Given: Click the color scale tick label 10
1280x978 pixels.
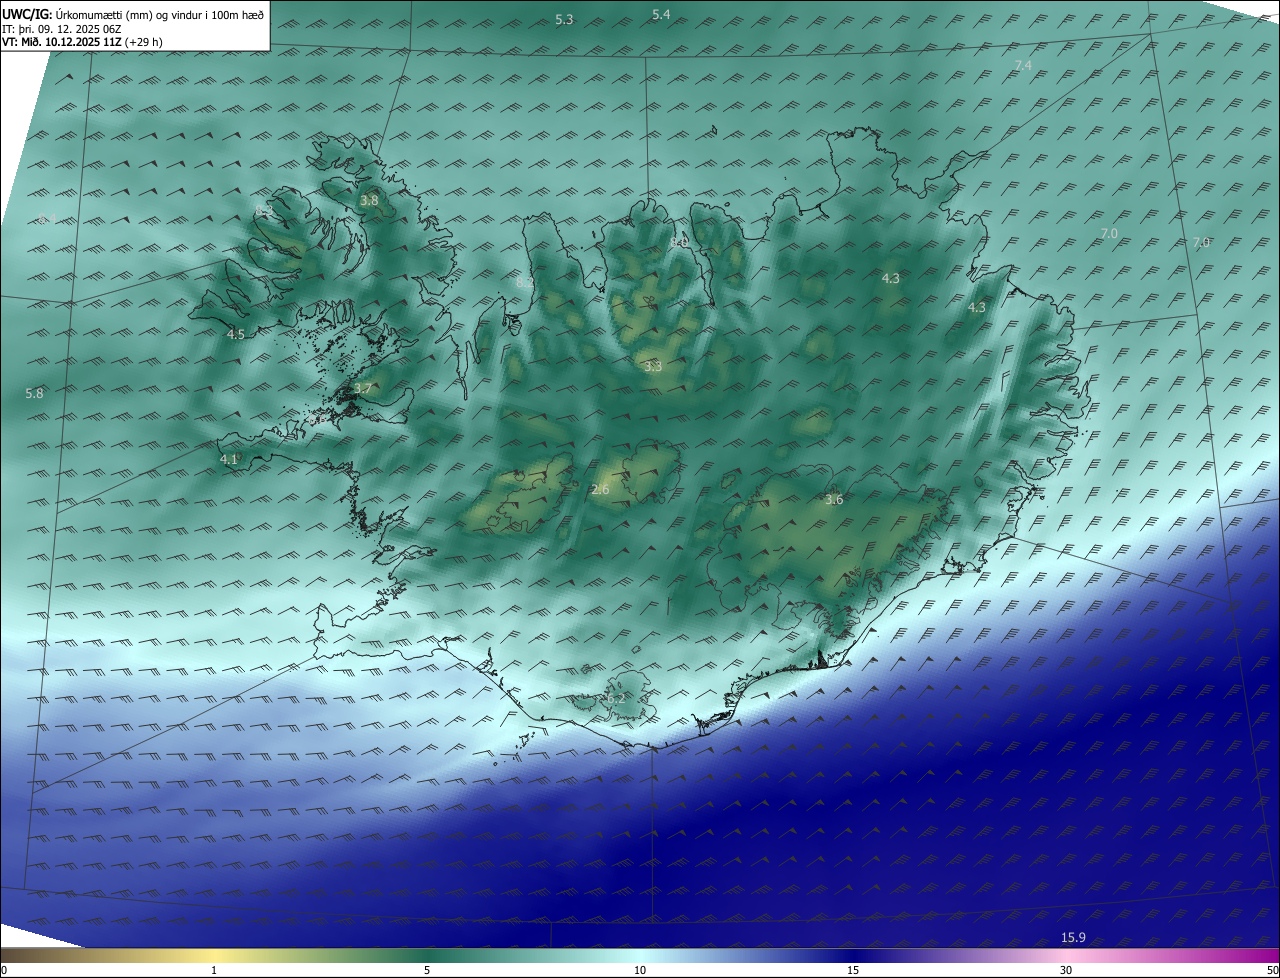Looking at the screenshot, I should coord(640,970).
